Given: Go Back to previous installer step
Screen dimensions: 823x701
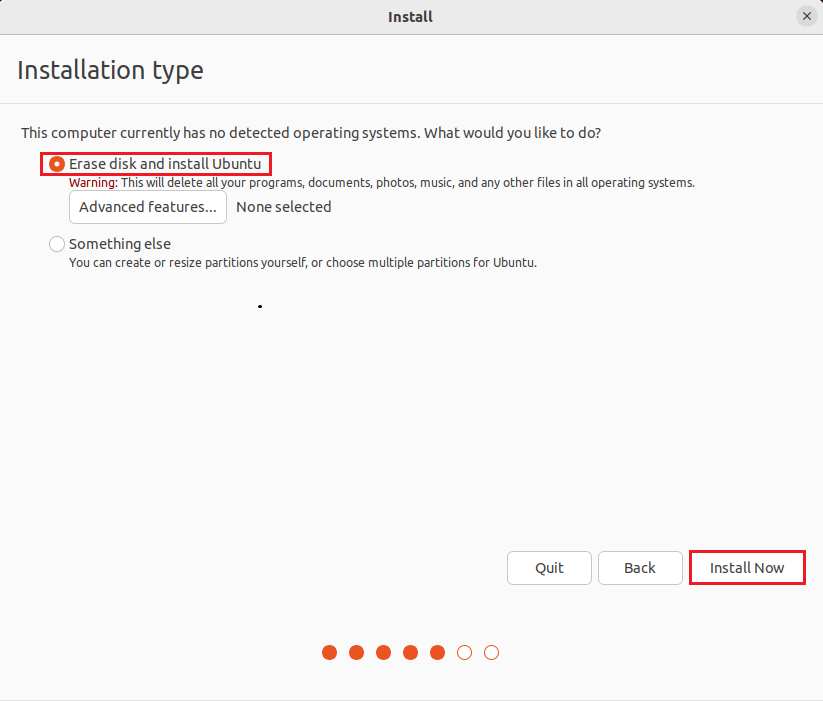Looking at the screenshot, I should coord(640,568).
